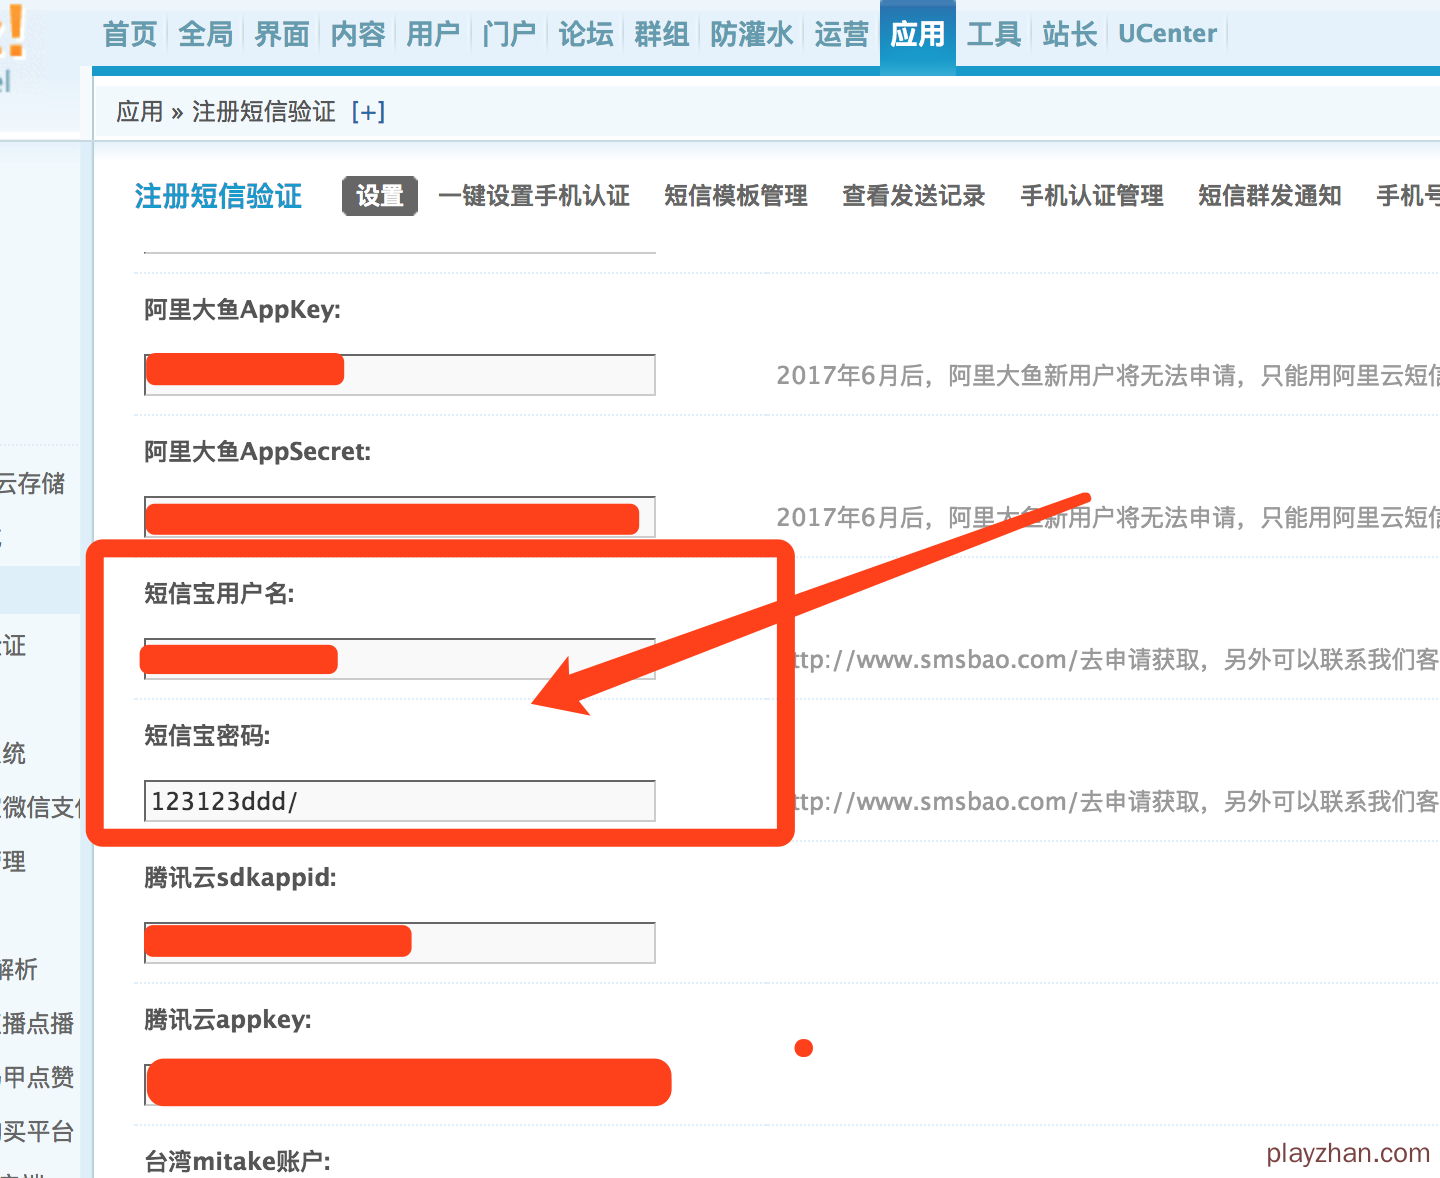Click the 阿里大鱼AppKey input field
Viewport: 1440px width, 1178px height.
(x=498, y=375)
